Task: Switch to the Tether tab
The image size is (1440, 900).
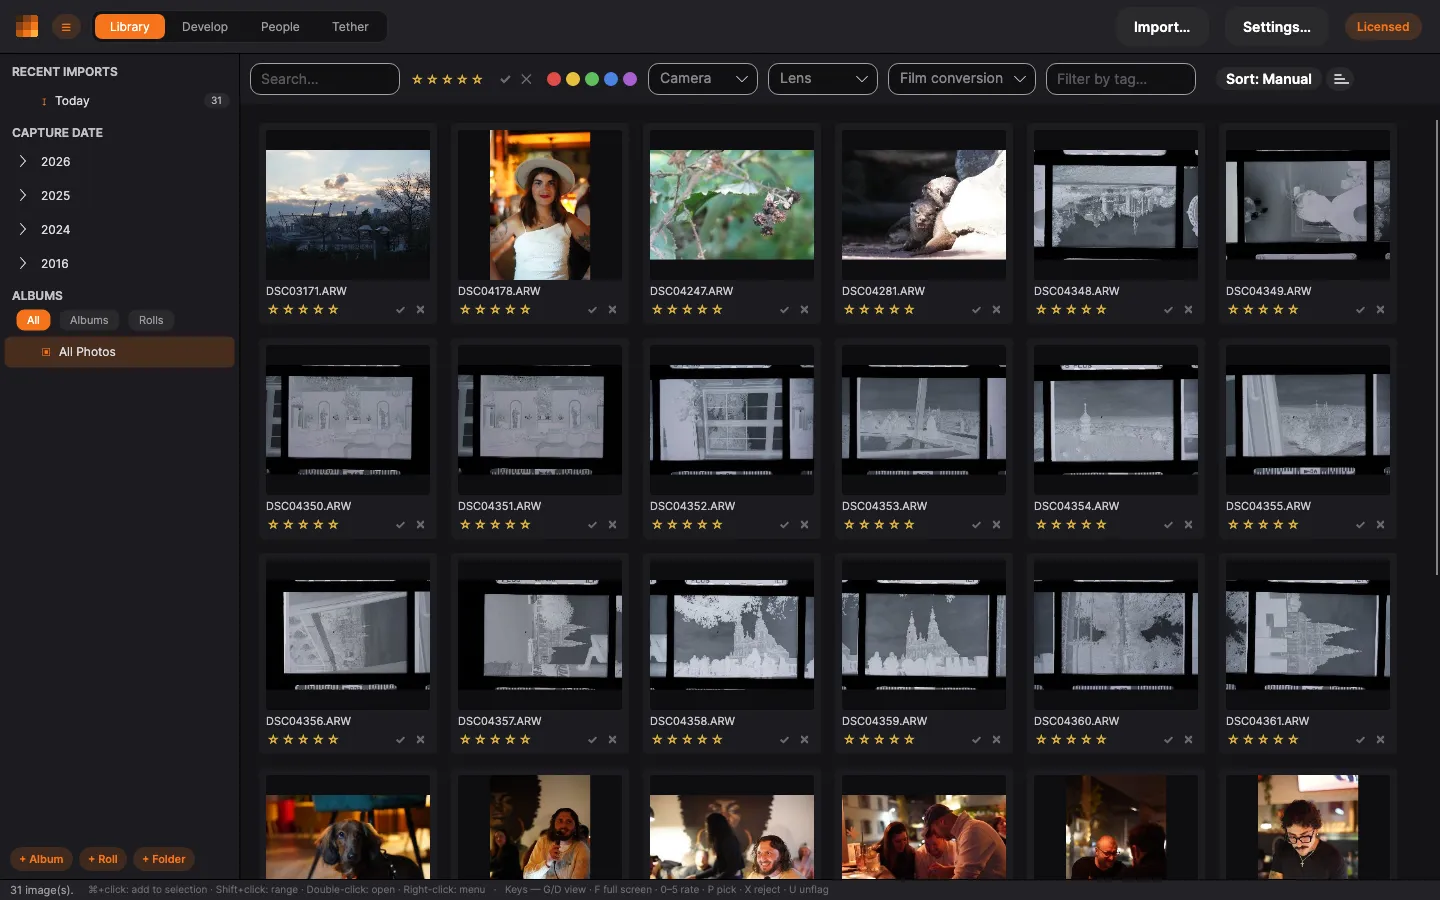Action: pyautogui.click(x=350, y=27)
